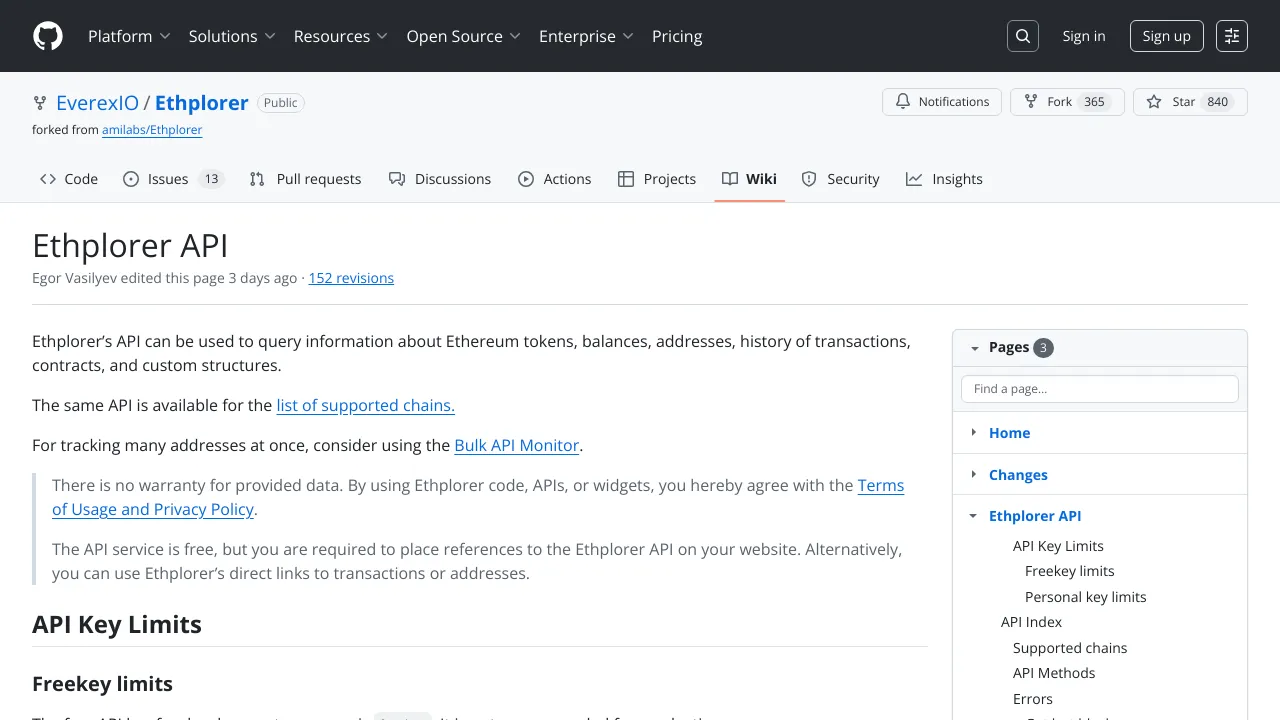Image resolution: width=1280 pixels, height=720 pixels.
Task: Jump to Errors sidebar entry
Action: tap(1033, 699)
